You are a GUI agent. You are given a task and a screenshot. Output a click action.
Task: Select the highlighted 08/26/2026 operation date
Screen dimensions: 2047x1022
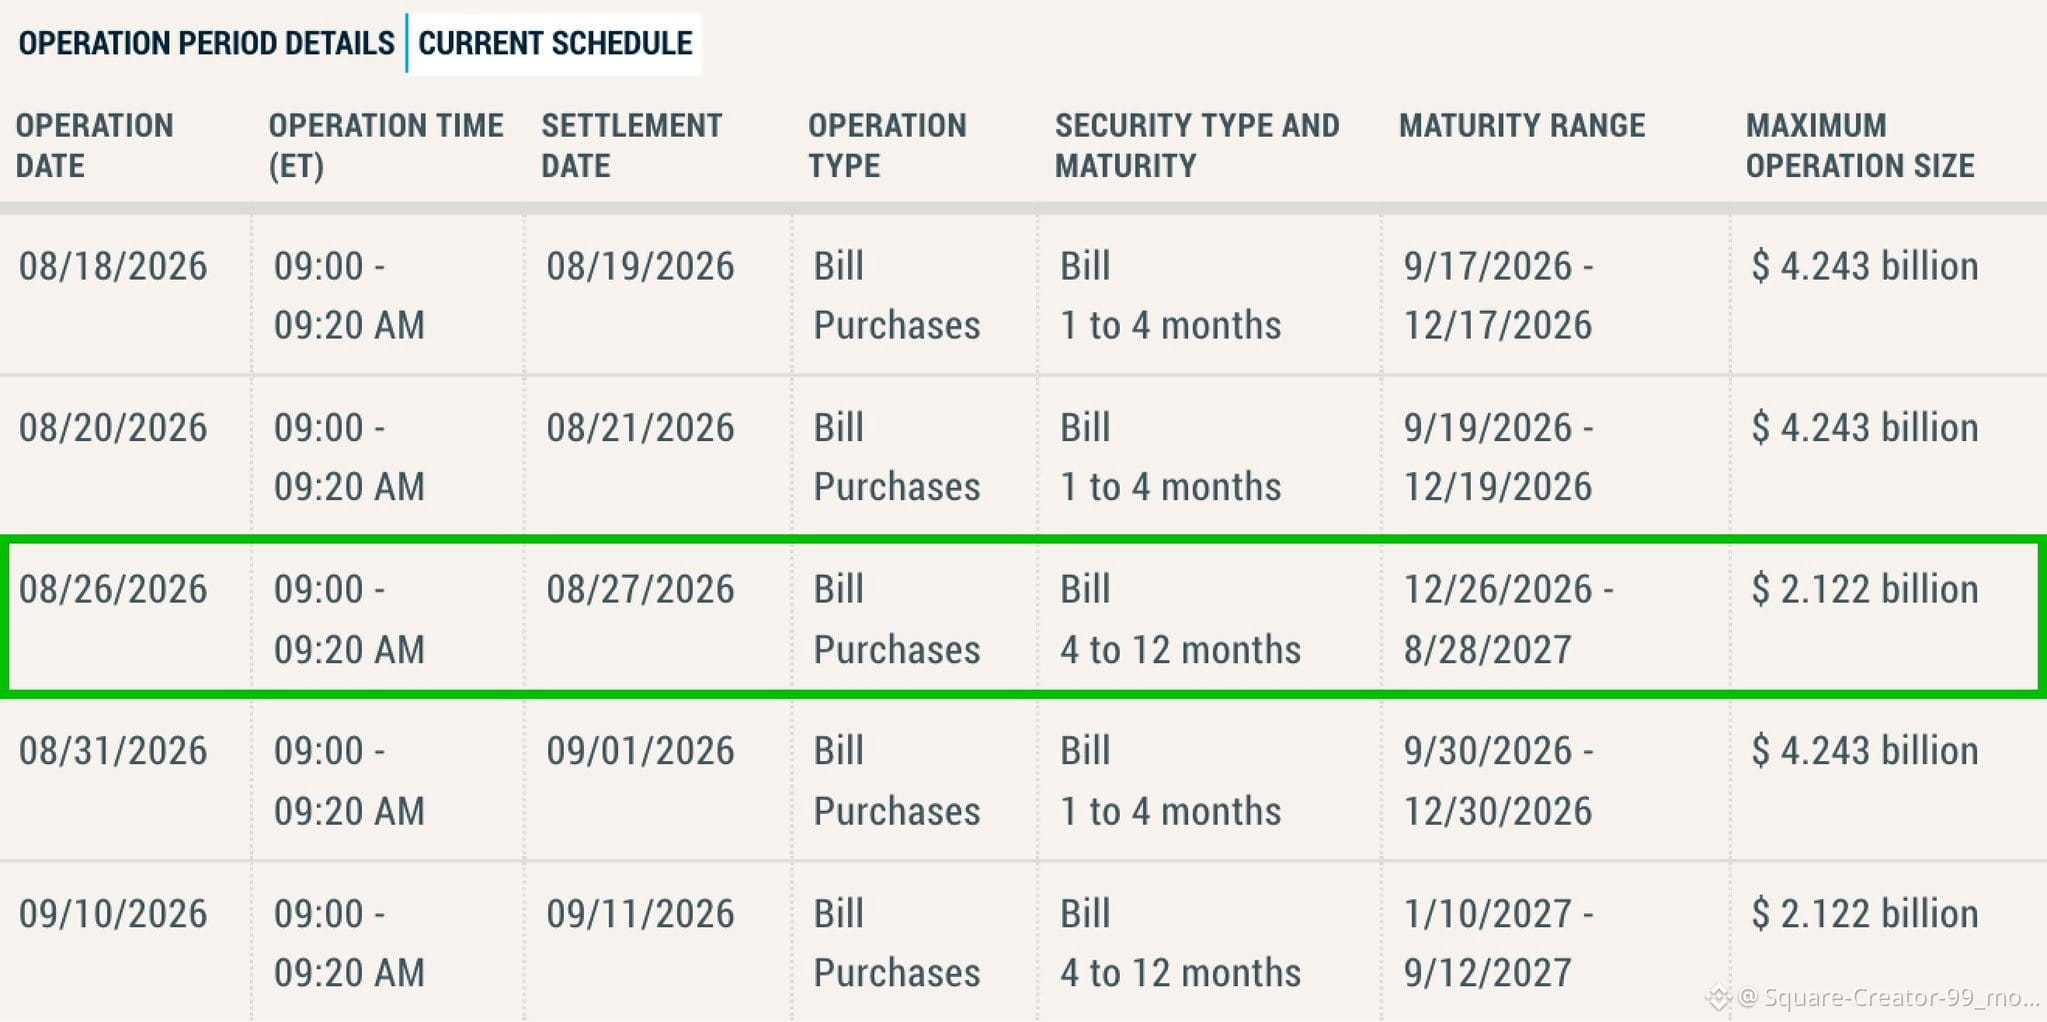click(113, 590)
